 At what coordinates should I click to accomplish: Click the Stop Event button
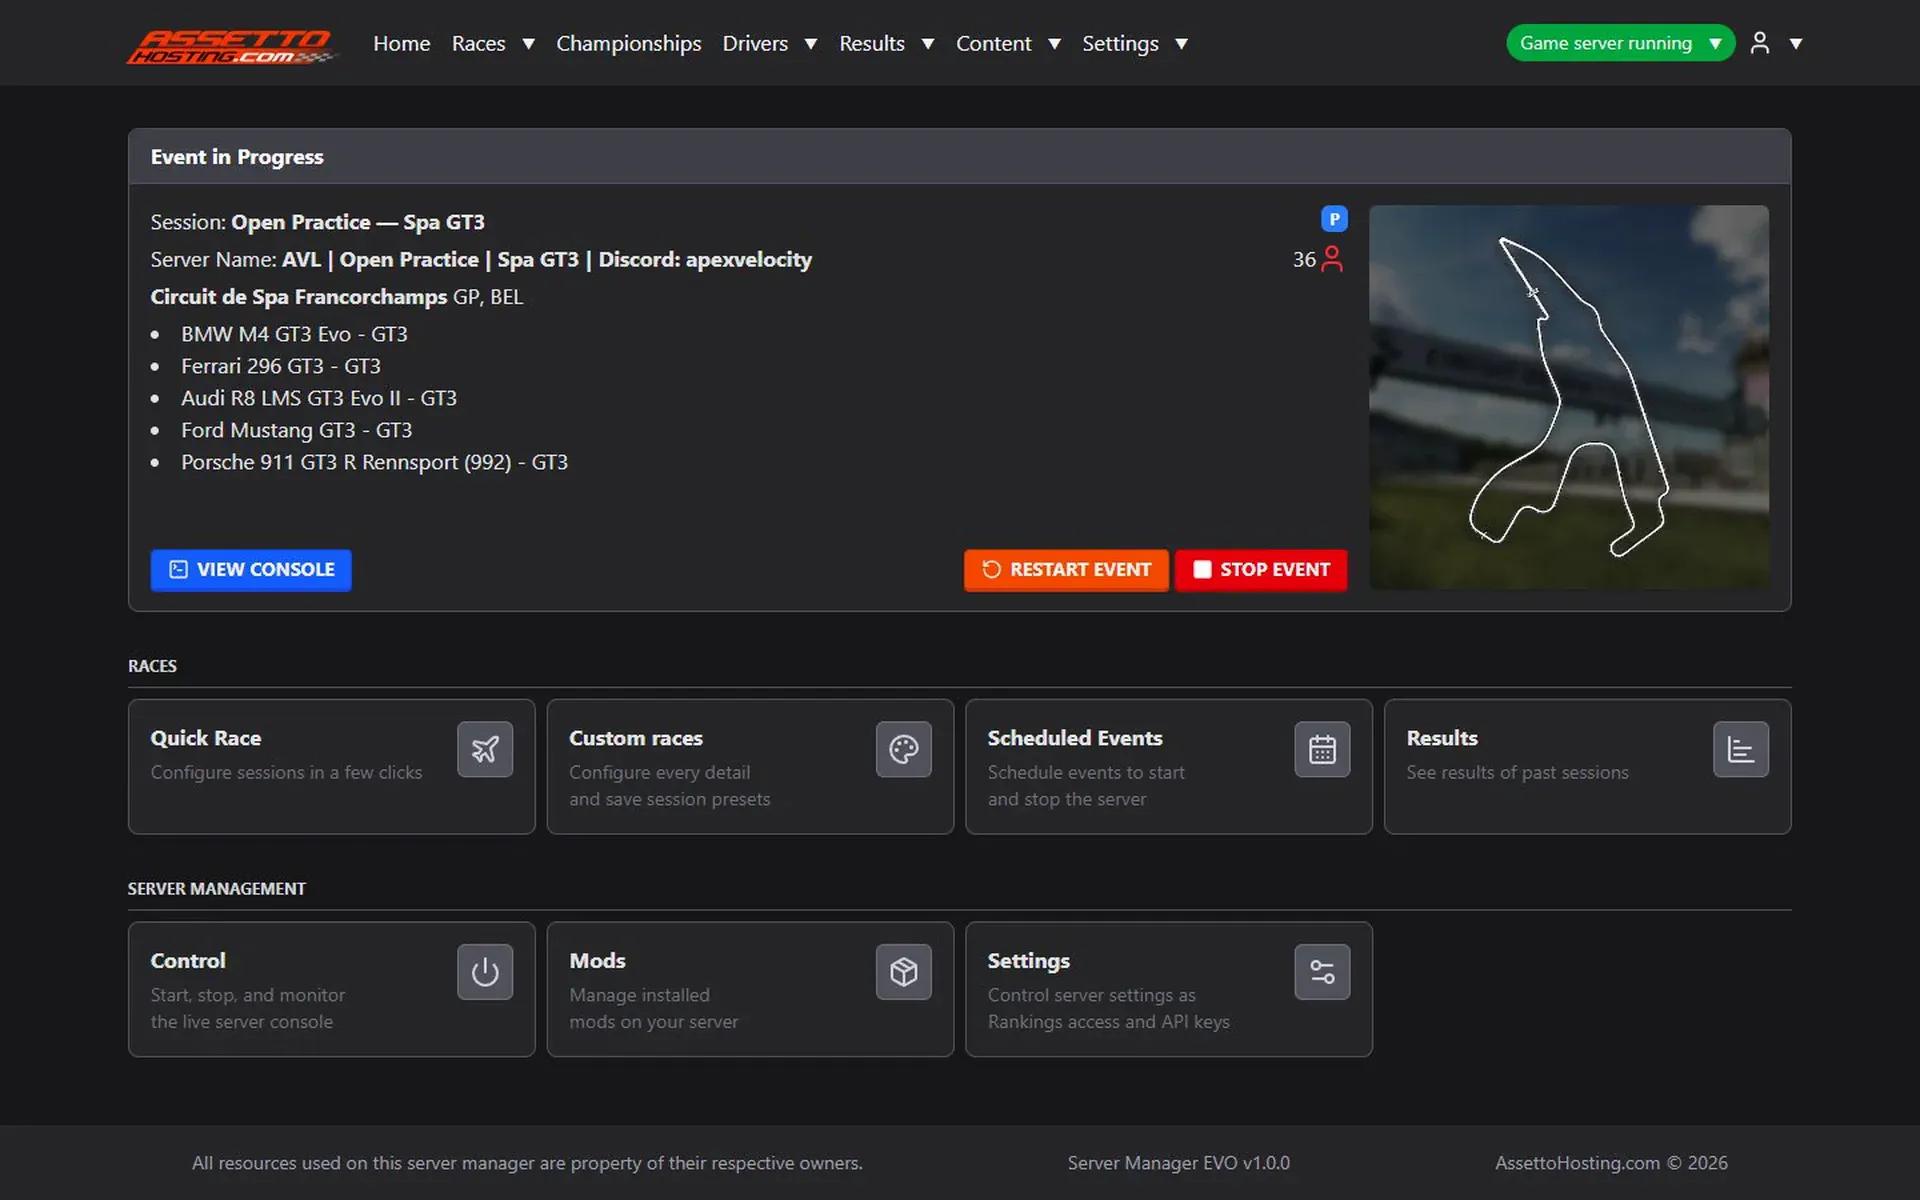pos(1261,570)
